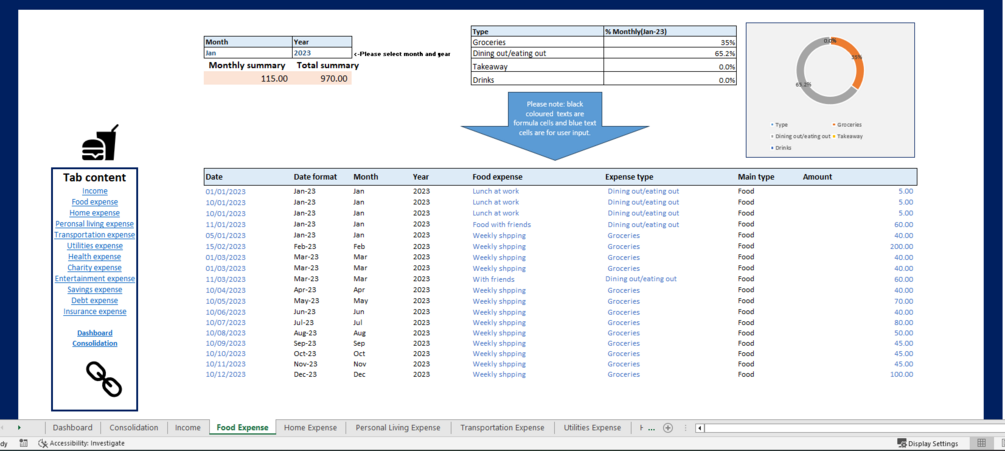Follow the Savings expense link
The width and height of the screenshot is (1005, 451).
coord(95,289)
